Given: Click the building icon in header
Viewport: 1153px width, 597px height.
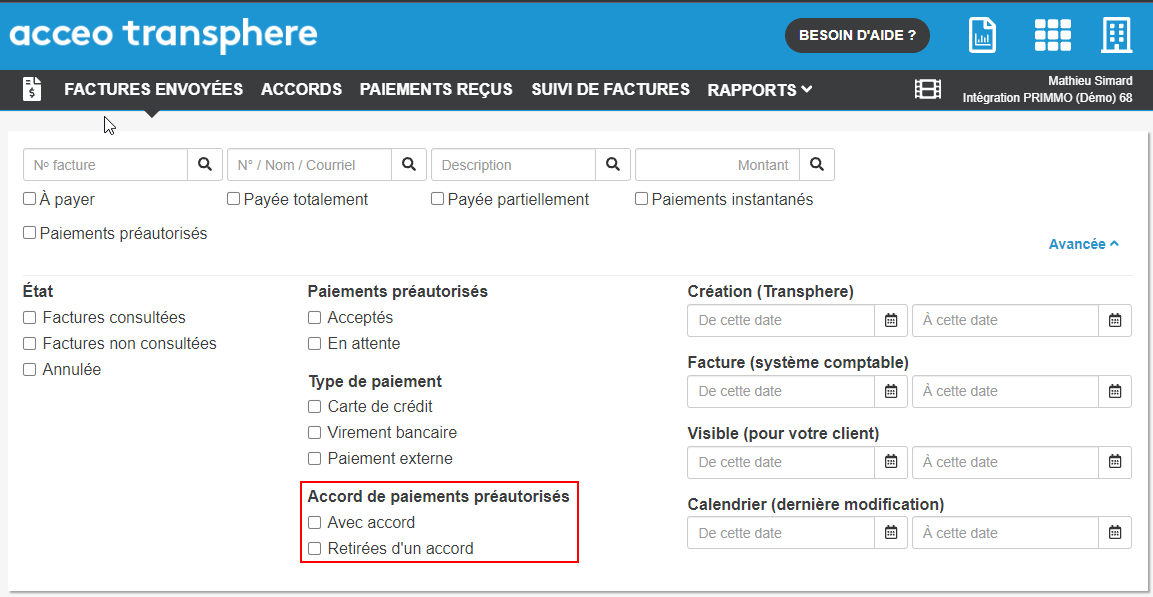Looking at the screenshot, I should pyautogui.click(x=1116, y=35).
